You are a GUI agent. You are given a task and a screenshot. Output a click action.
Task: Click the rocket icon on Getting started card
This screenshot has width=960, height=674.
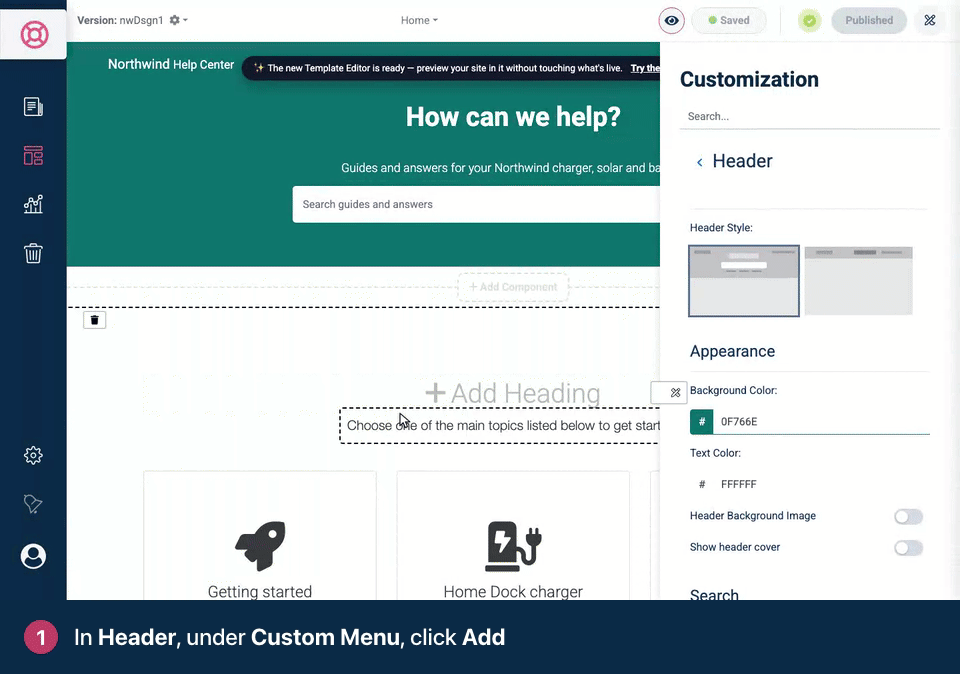pyautogui.click(x=260, y=546)
